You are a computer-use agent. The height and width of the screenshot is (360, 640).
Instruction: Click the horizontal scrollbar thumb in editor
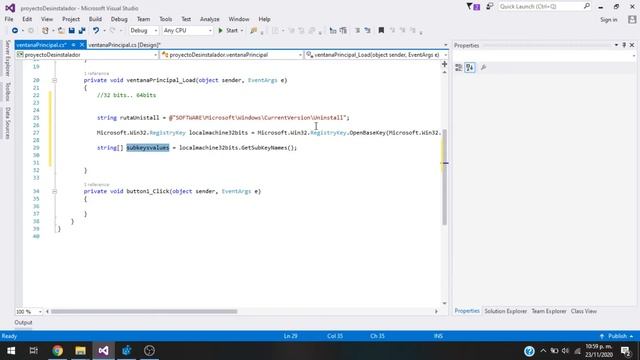144,311
